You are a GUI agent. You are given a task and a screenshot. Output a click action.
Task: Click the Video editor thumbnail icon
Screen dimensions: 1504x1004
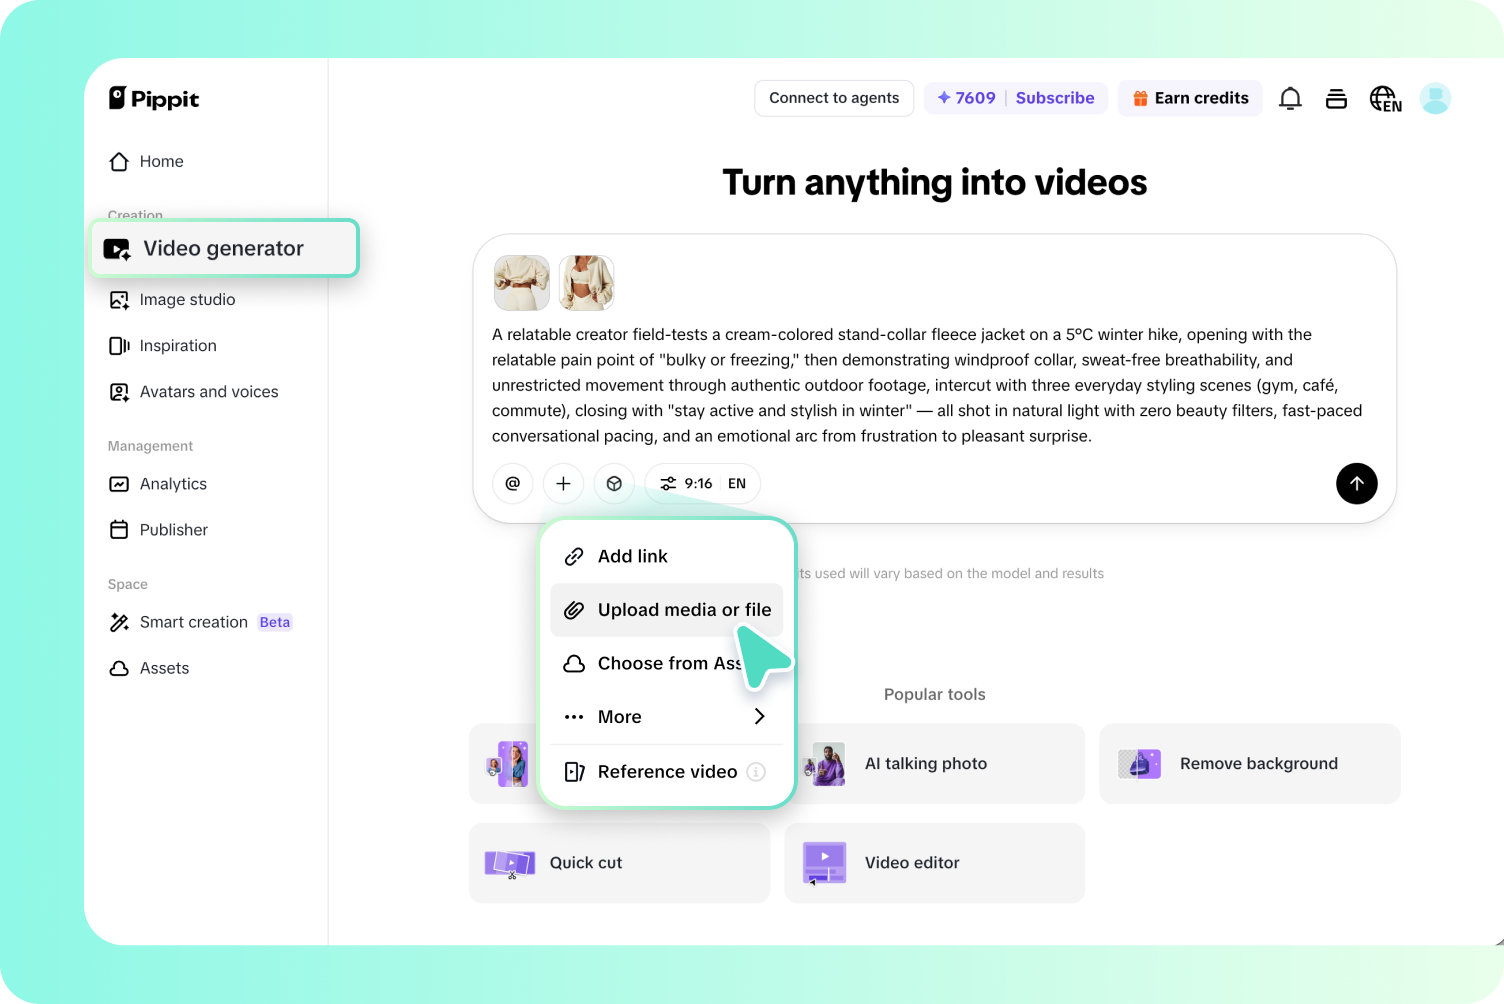click(824, 863)
